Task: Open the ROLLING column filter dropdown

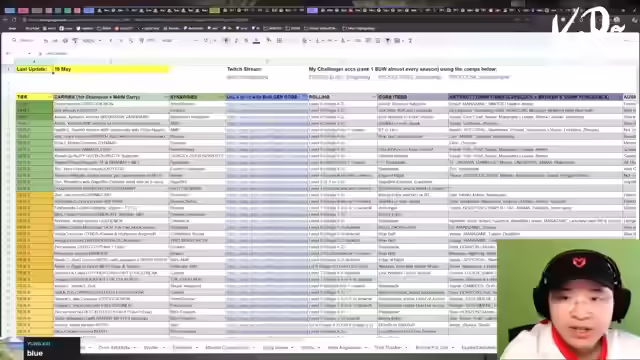Action: (373, 97)
